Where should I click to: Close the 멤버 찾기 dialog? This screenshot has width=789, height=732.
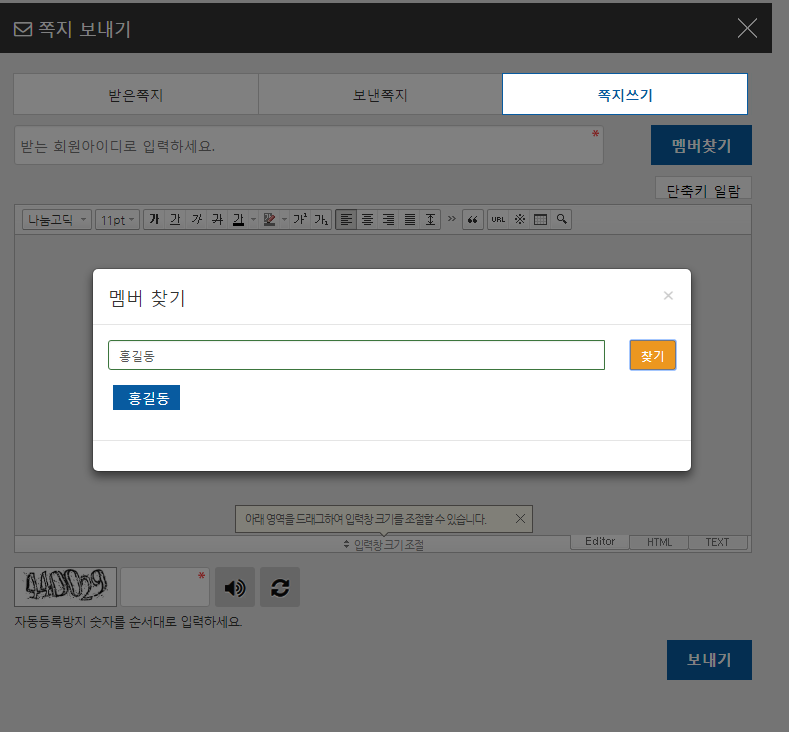point(668,295)
